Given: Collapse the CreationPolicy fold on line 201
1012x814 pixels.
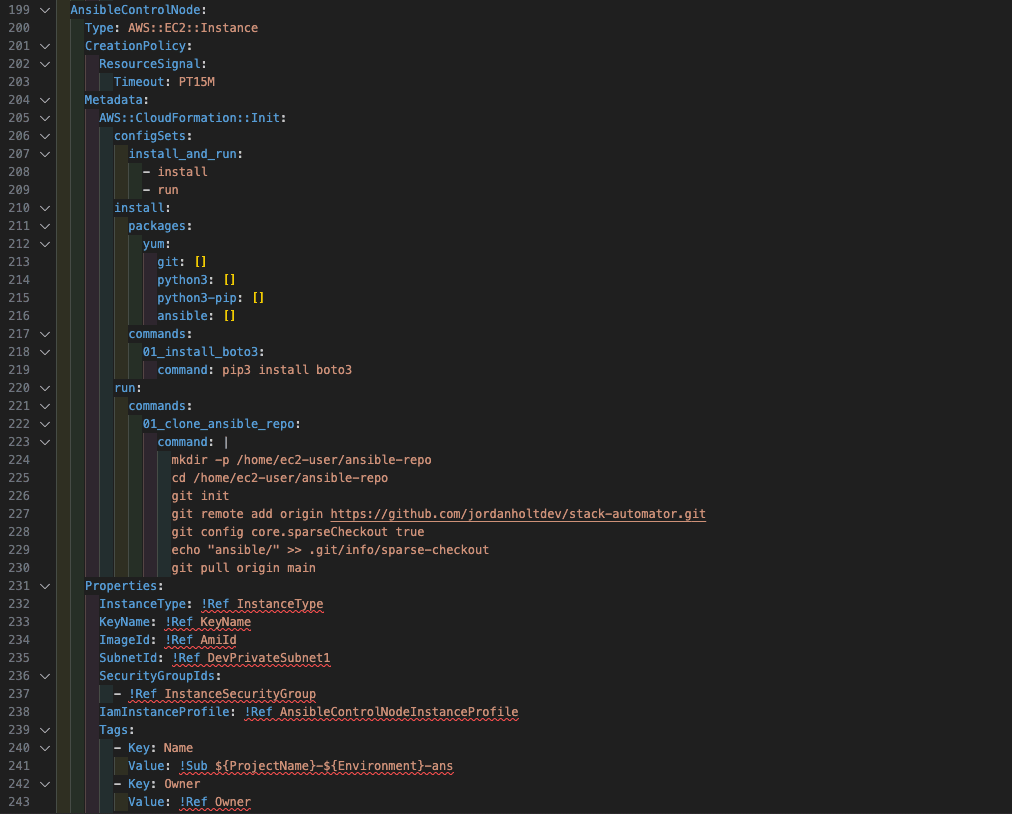Looking at the screenshot, I should pyautogui.click(x=45, y=46).
